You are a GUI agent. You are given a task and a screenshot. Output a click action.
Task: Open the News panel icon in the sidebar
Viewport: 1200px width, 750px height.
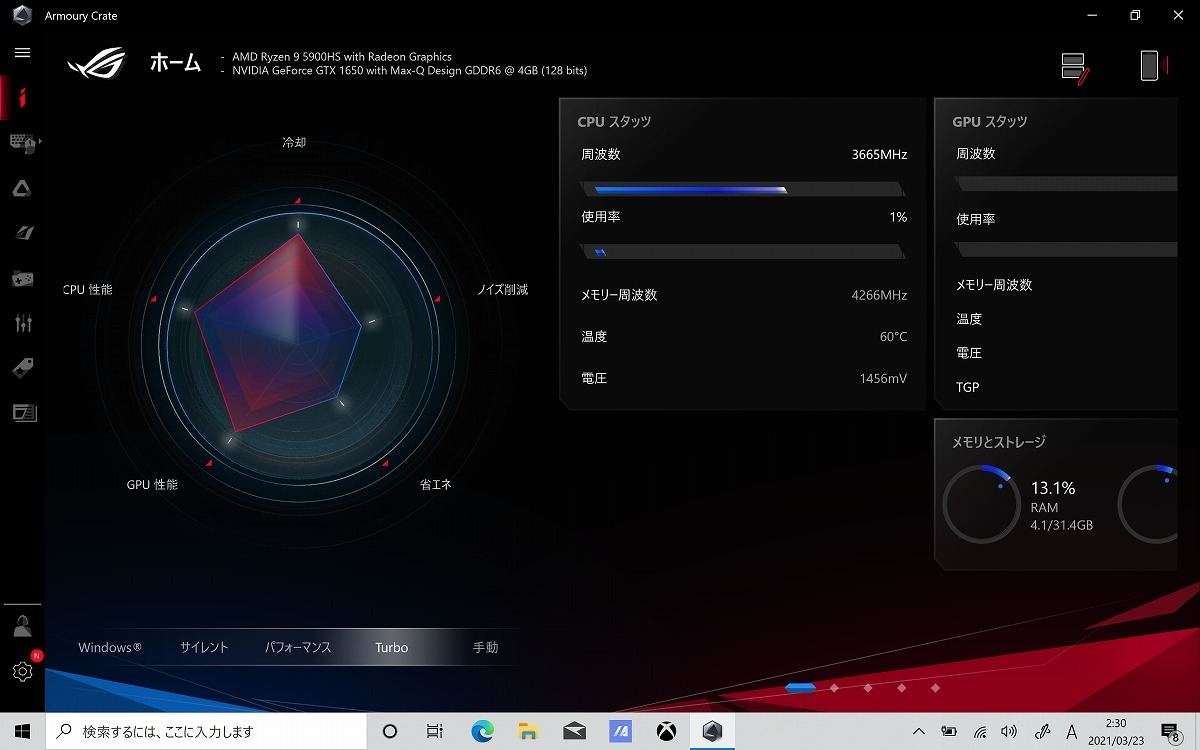click(x=24, y=412)
